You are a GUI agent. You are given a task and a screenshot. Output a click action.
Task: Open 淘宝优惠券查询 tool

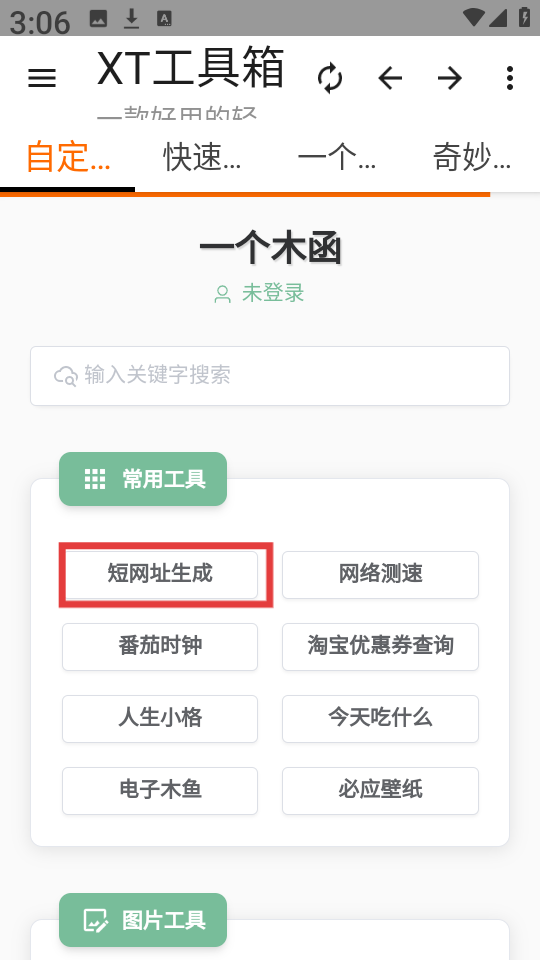[x=380, y=647]
